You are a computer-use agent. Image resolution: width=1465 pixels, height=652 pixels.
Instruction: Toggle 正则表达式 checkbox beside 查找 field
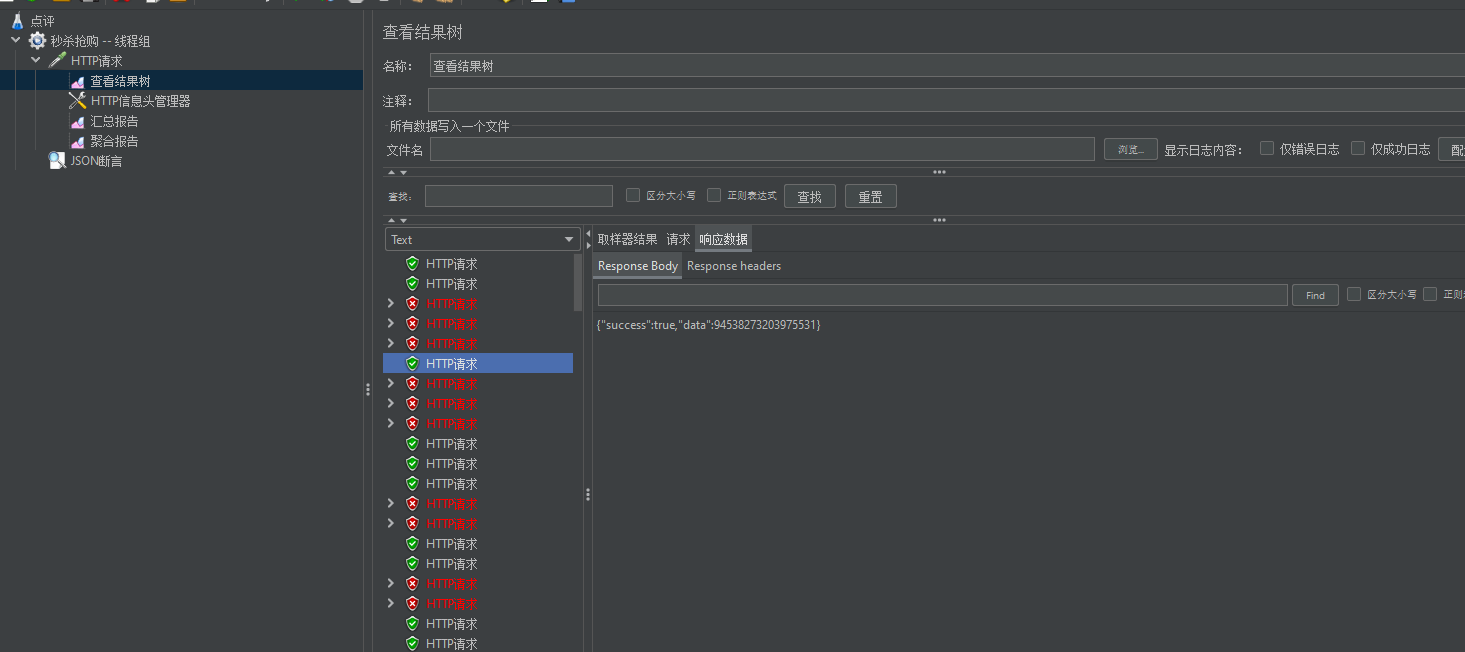(x=714, y=195)
